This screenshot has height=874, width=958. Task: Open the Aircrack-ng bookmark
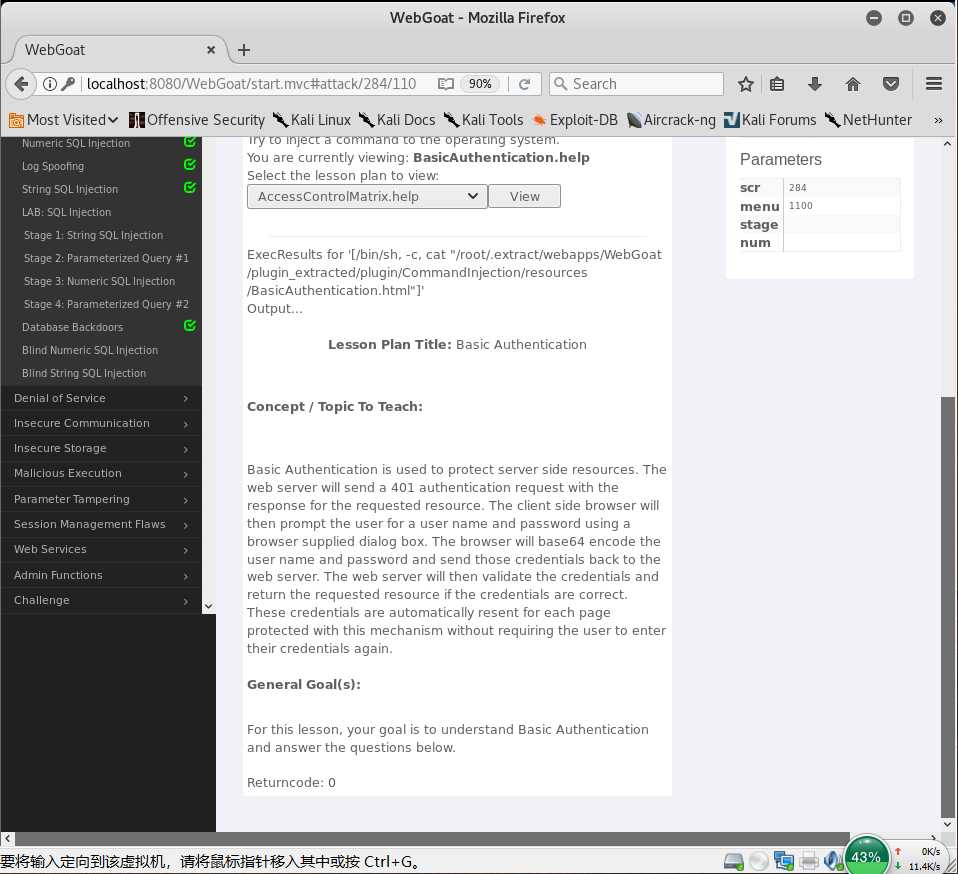click(x=671, y=120)
